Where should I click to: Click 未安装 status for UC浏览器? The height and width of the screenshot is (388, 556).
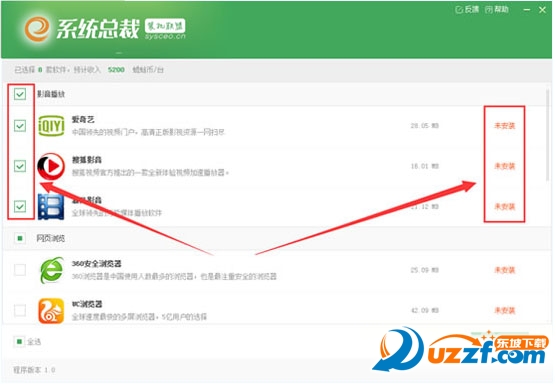pos(505,310)
